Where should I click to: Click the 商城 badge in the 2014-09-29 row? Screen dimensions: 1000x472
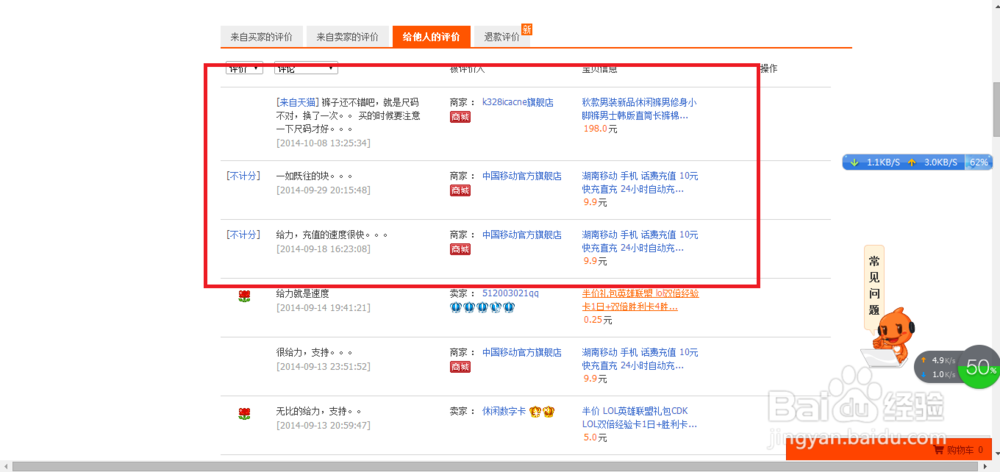point(460,190)
